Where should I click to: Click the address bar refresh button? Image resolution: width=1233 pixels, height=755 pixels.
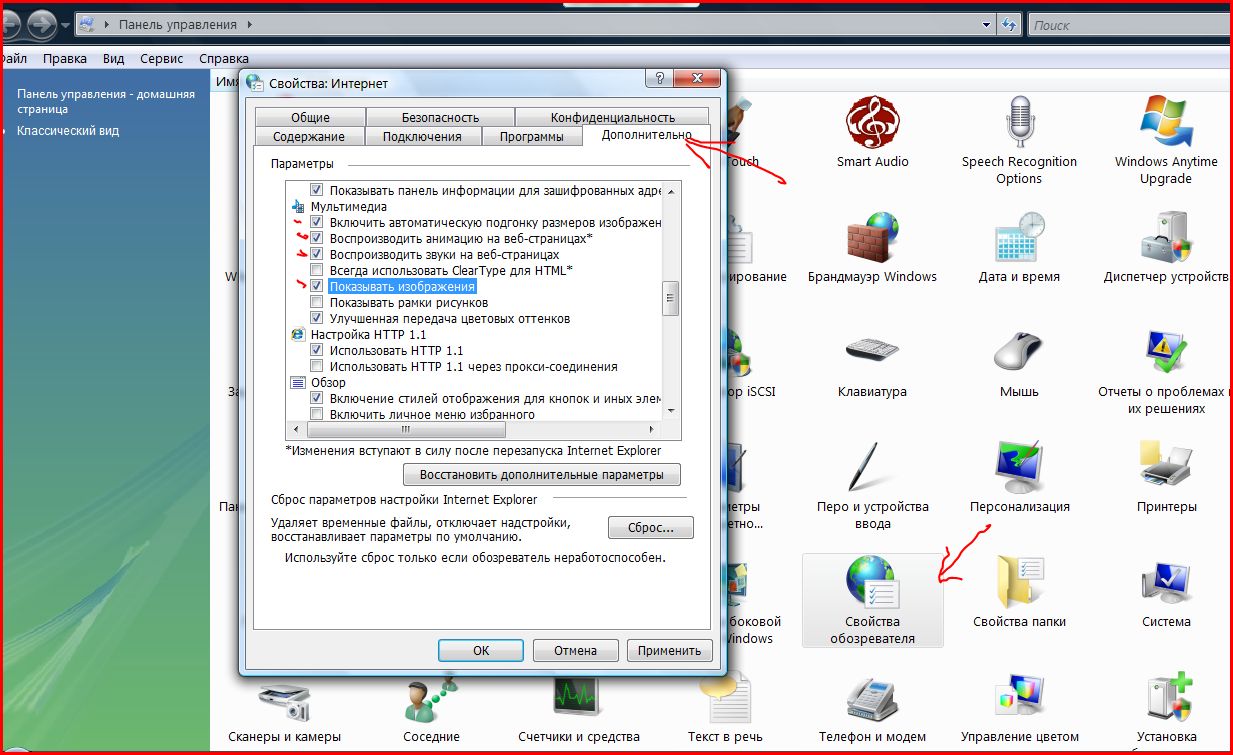(1009, 24)
